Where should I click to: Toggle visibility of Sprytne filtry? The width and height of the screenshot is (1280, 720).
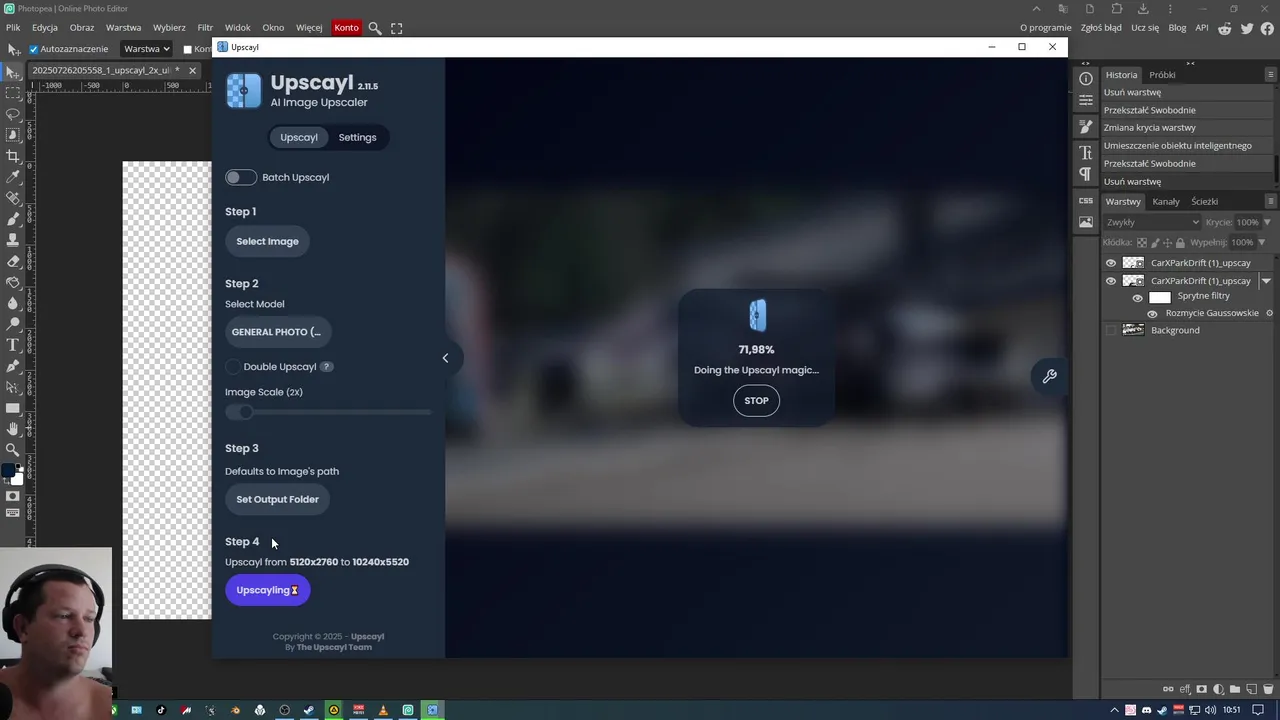1138,298
